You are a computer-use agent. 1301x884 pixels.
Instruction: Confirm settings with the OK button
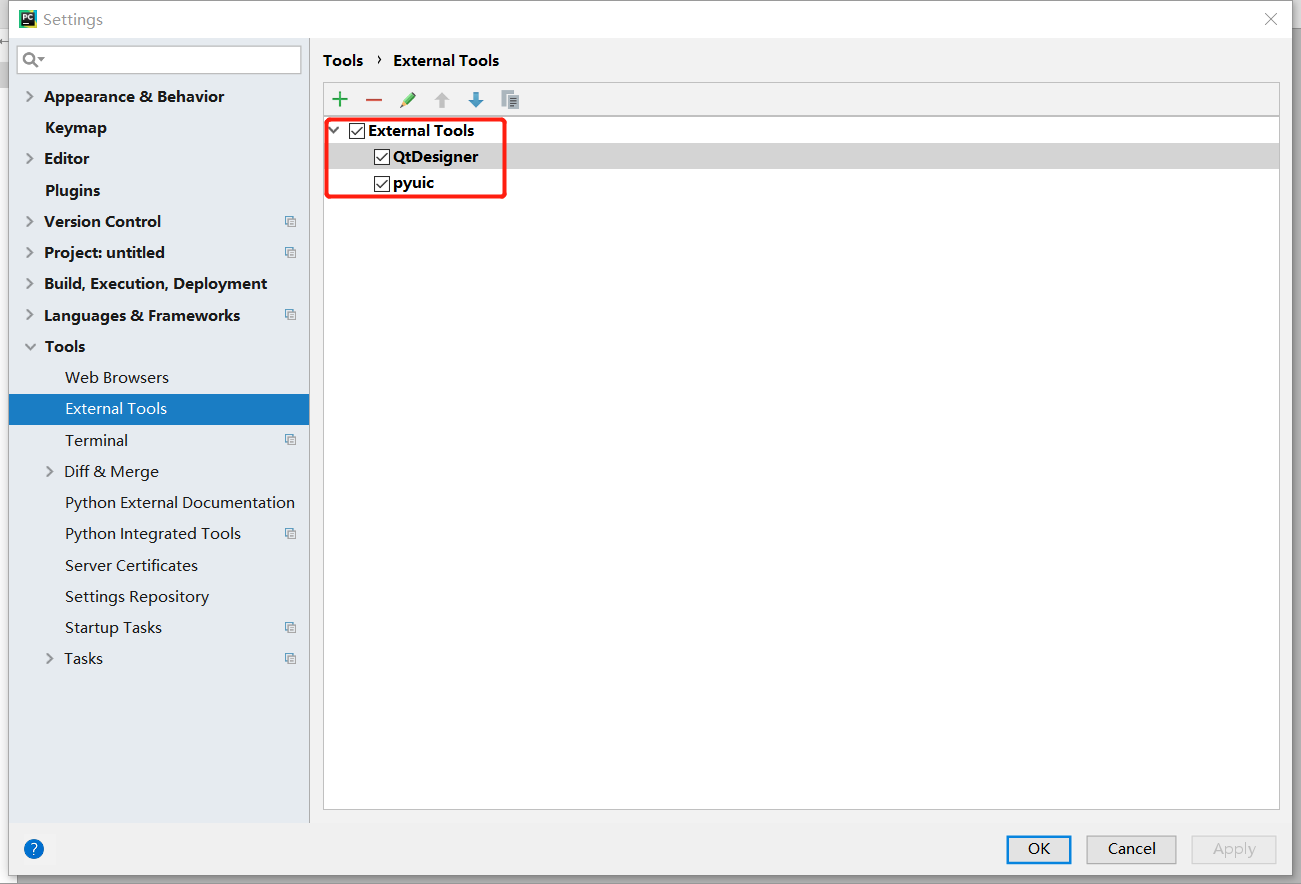click(x=1038, y=849)
